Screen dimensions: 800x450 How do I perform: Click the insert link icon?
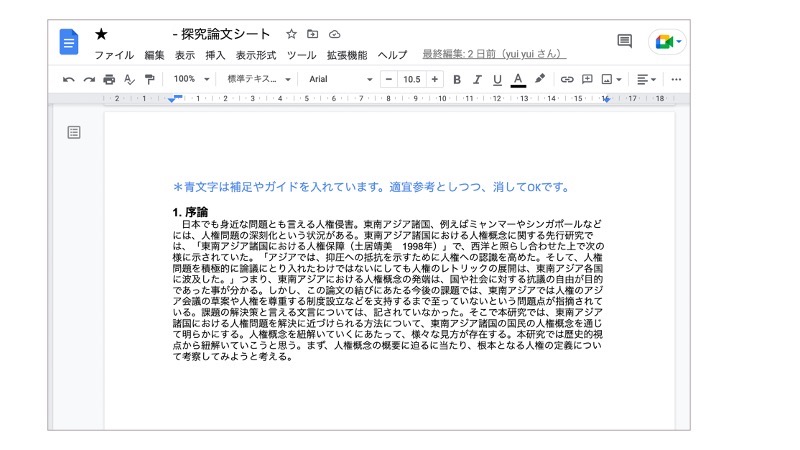click(x=567, y=79)
